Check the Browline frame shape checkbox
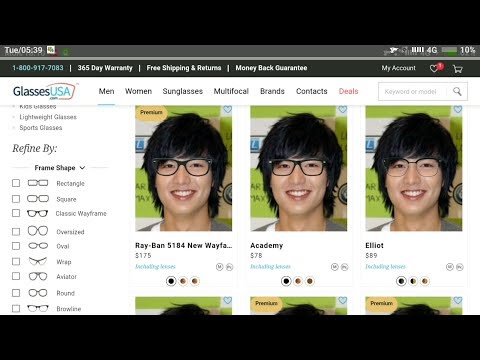This screenshot has height=360, width=480. tap(16, 309)
